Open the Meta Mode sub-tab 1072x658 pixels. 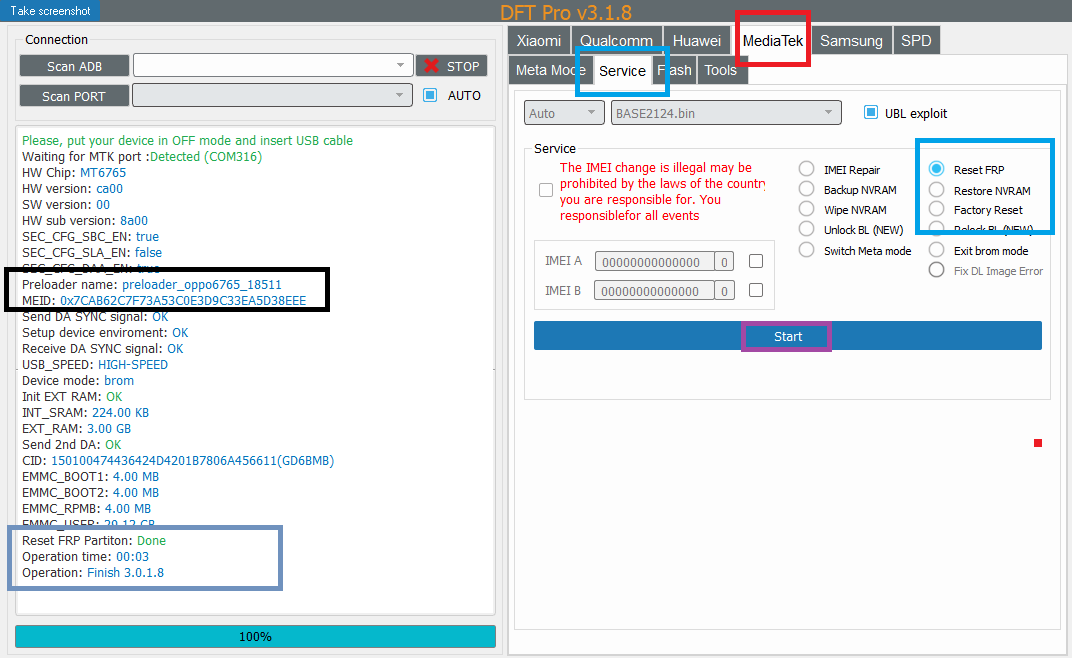(550, 70)
